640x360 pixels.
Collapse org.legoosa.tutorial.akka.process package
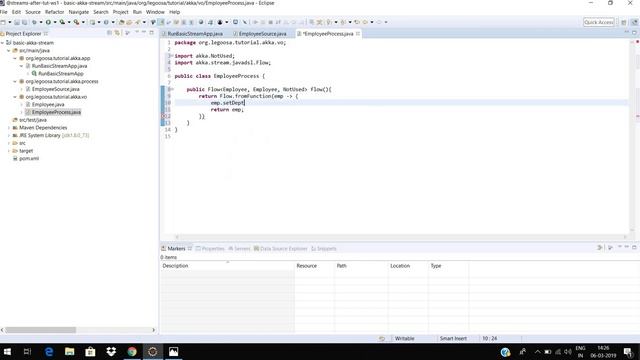tap(15, 82)
